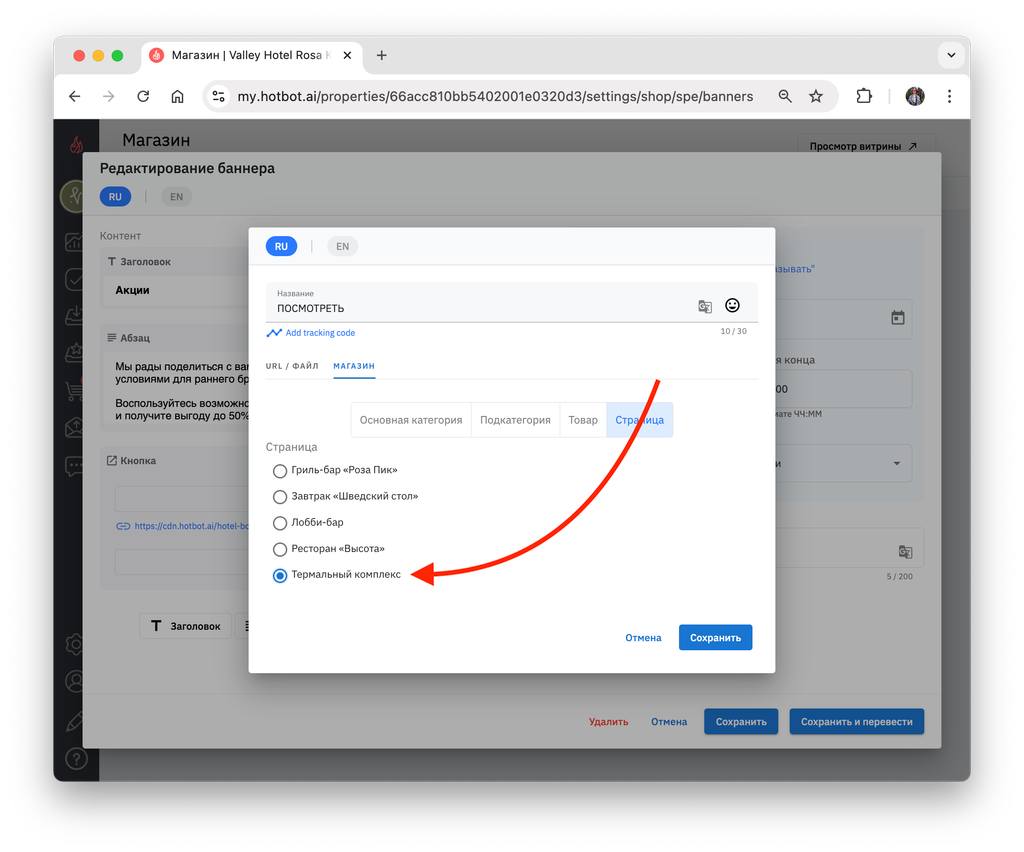Viewport: 1024px width, 852px height.
Task: Choose Страница segment
Action: click(x=639, y=420)
